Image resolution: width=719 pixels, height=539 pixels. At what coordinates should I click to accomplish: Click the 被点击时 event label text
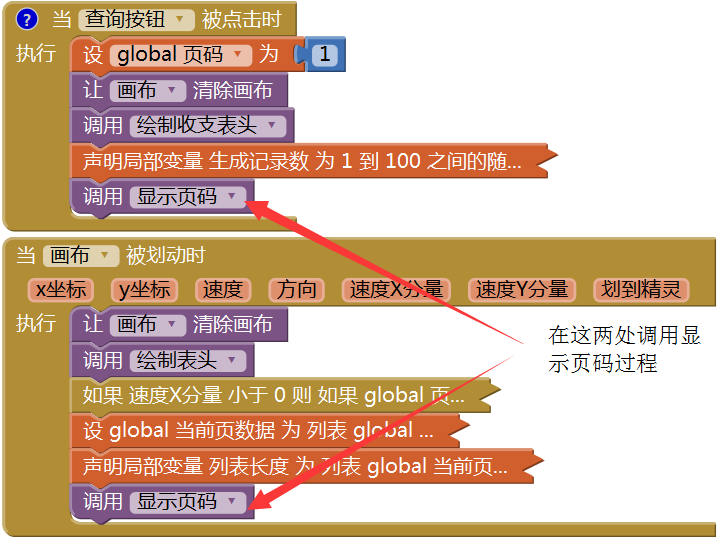pyautogui.click(x=242, y=20)
